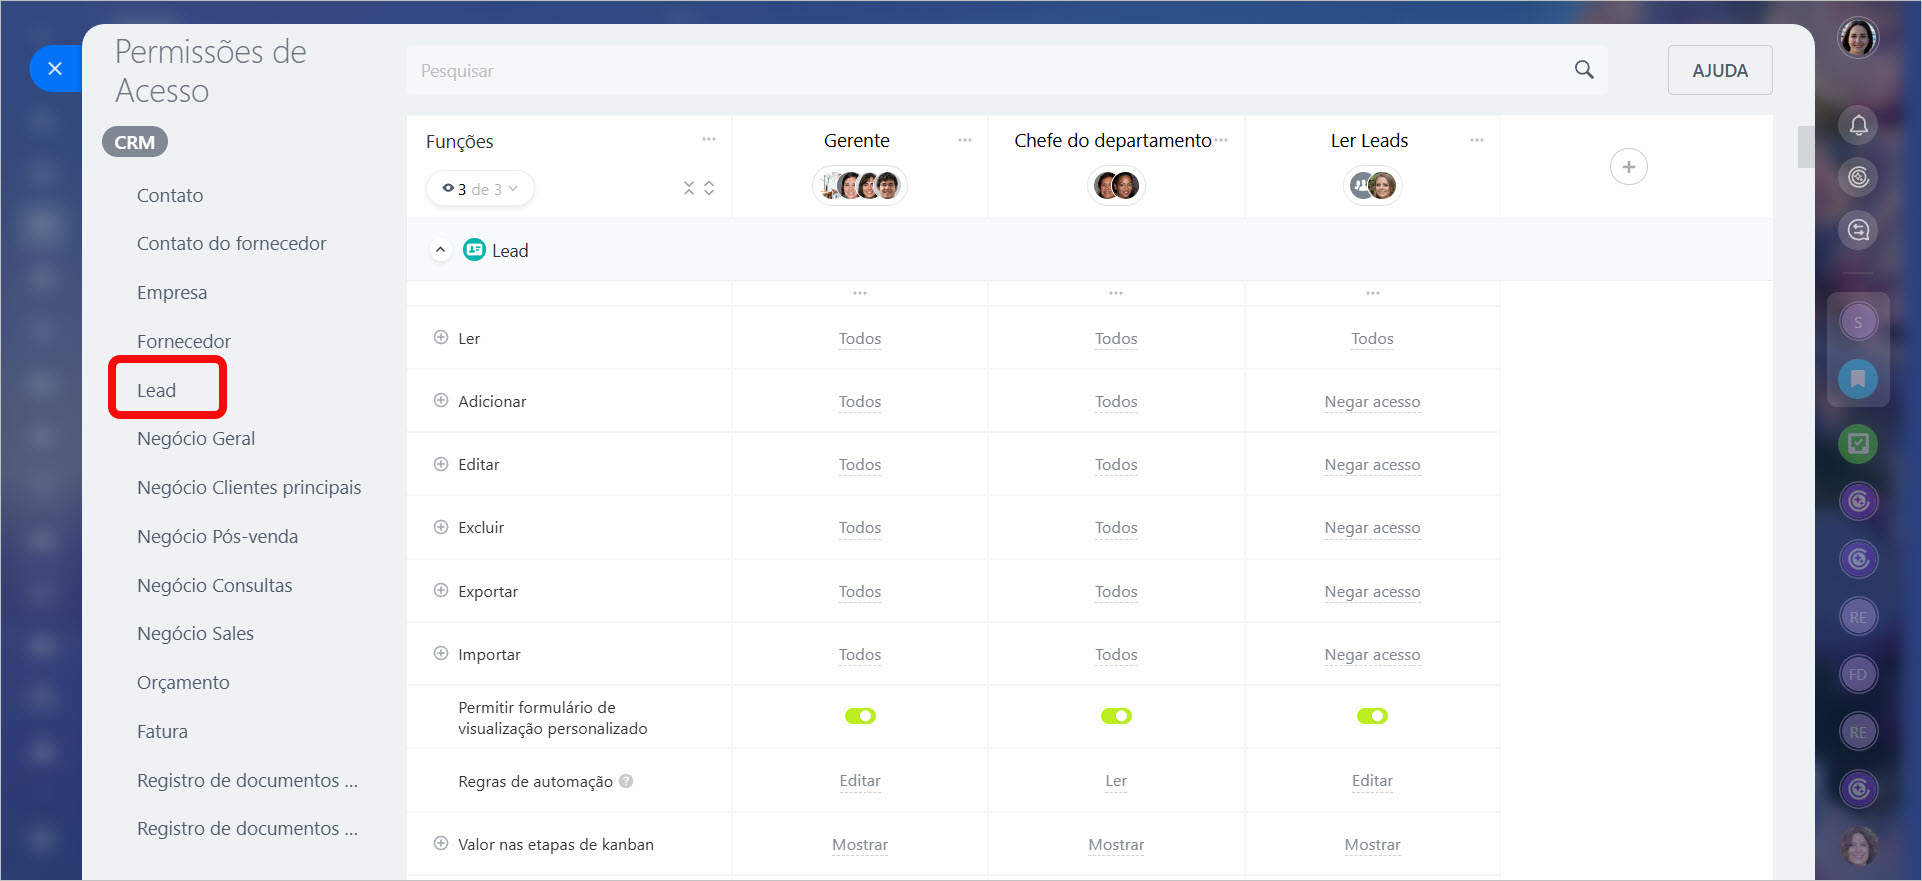Click the collapse all rows icon
The width and height of the screenshot is (1922, 881).
(x=688, y=188)
